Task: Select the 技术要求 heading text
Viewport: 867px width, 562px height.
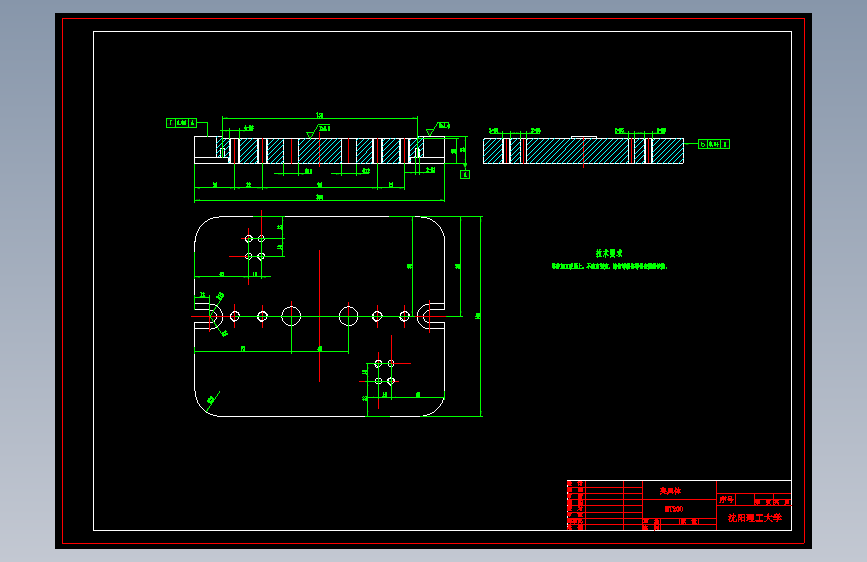Action: click(x=609, y=253)
